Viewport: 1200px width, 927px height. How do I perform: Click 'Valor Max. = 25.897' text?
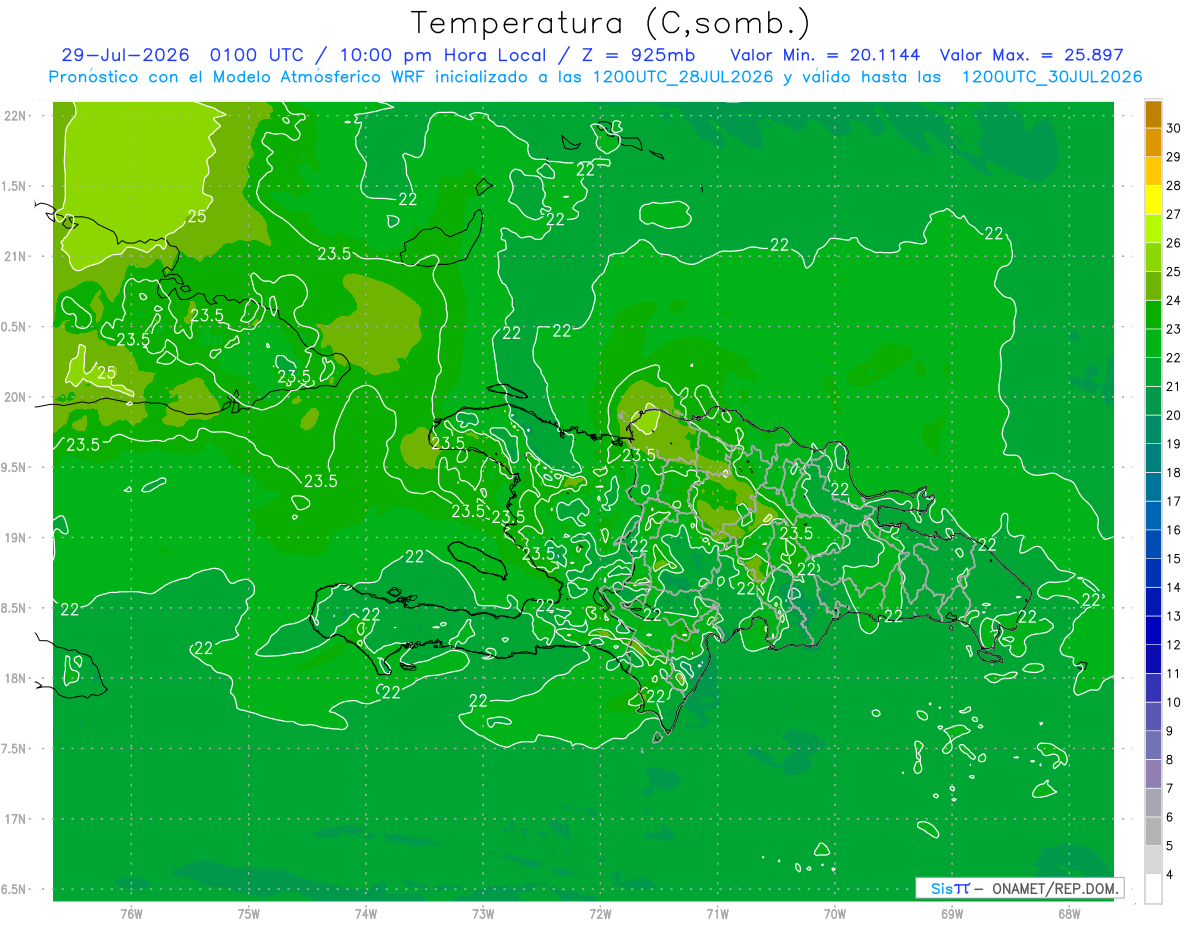[1031, 55]
